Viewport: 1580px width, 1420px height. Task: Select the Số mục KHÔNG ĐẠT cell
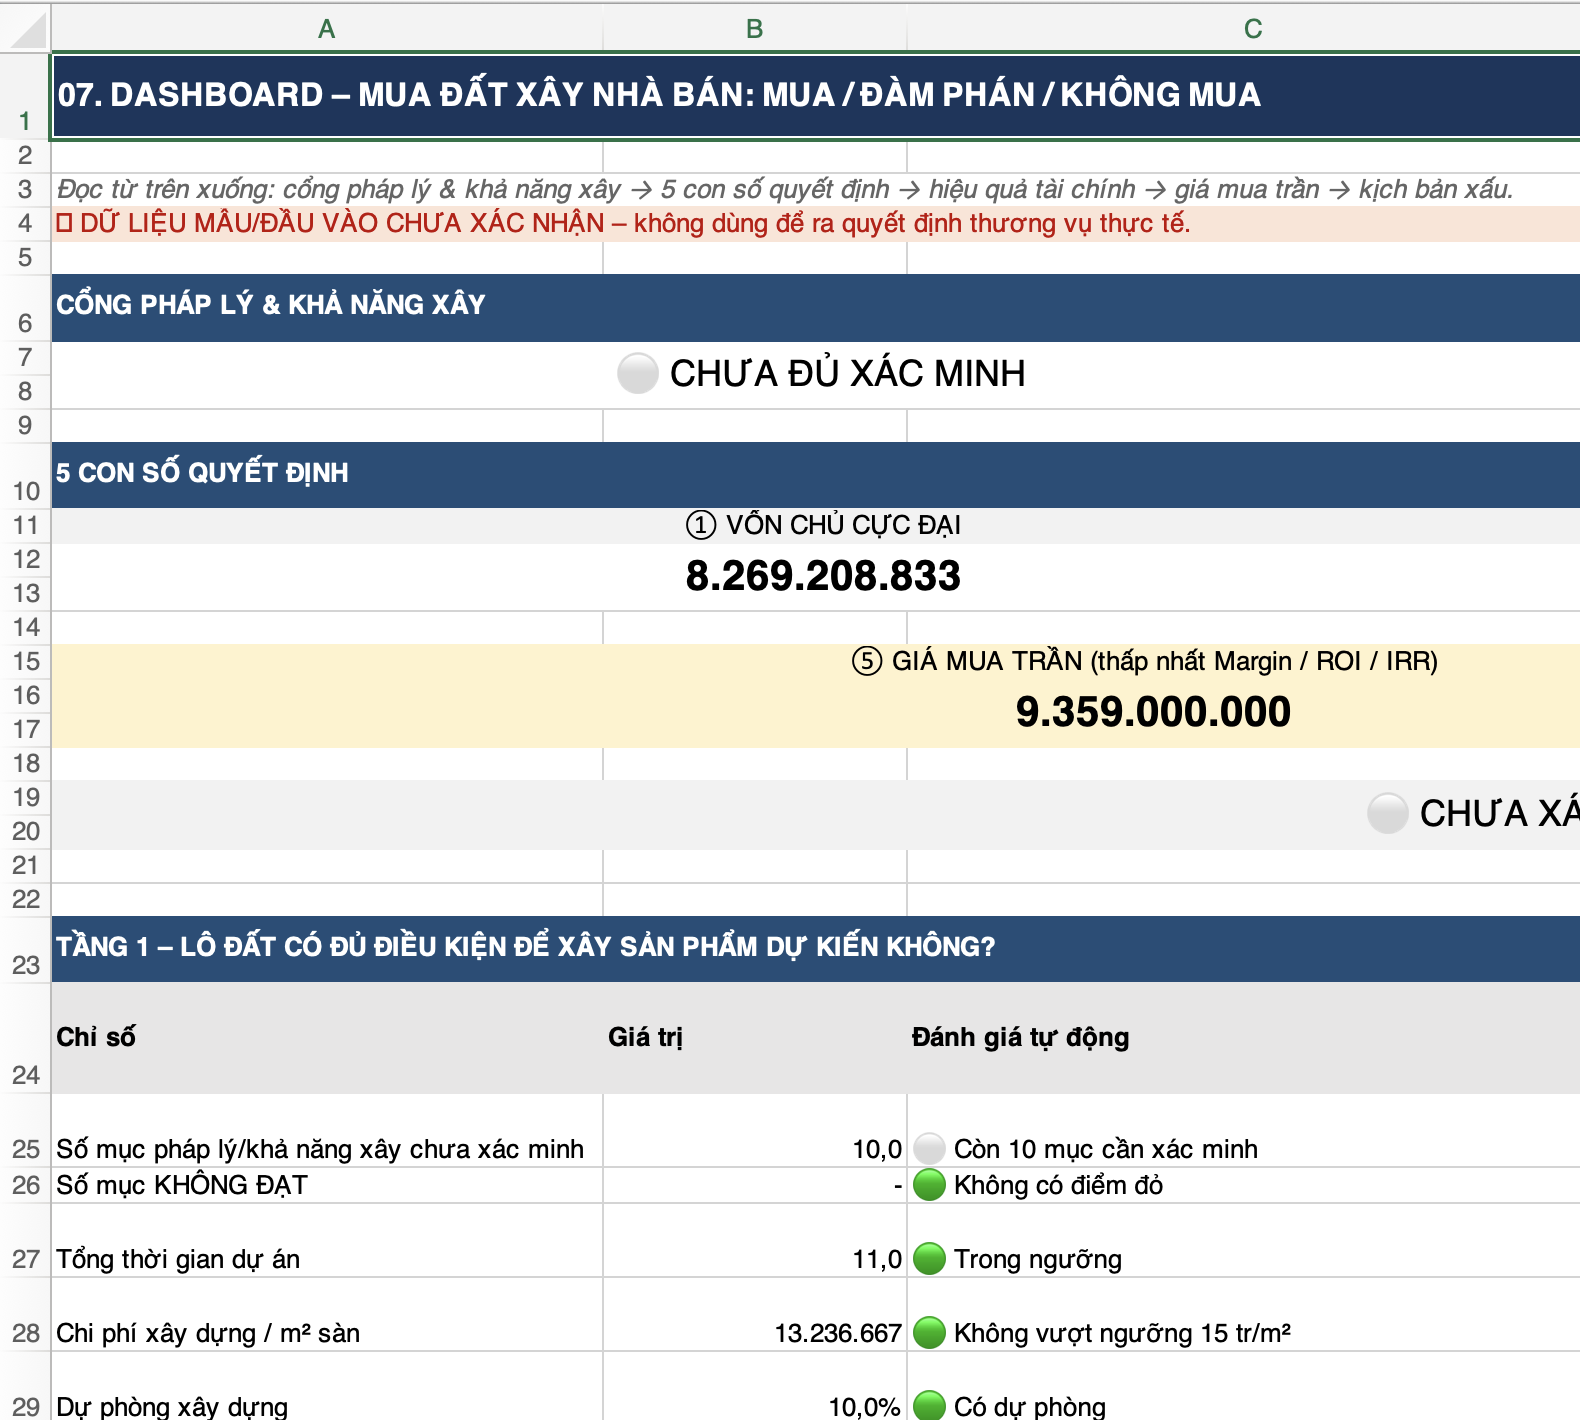click(x=327, y=1185)
